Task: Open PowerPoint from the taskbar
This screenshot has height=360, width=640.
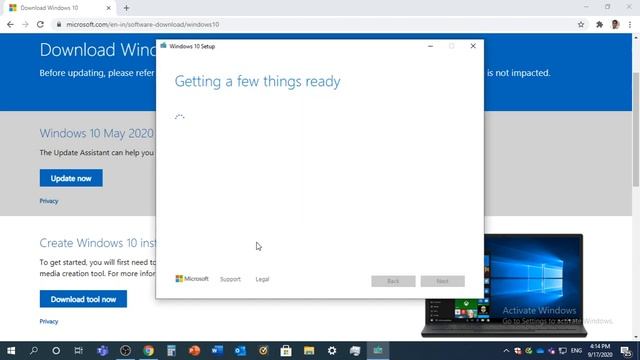Action: click(x=194, y=351)
